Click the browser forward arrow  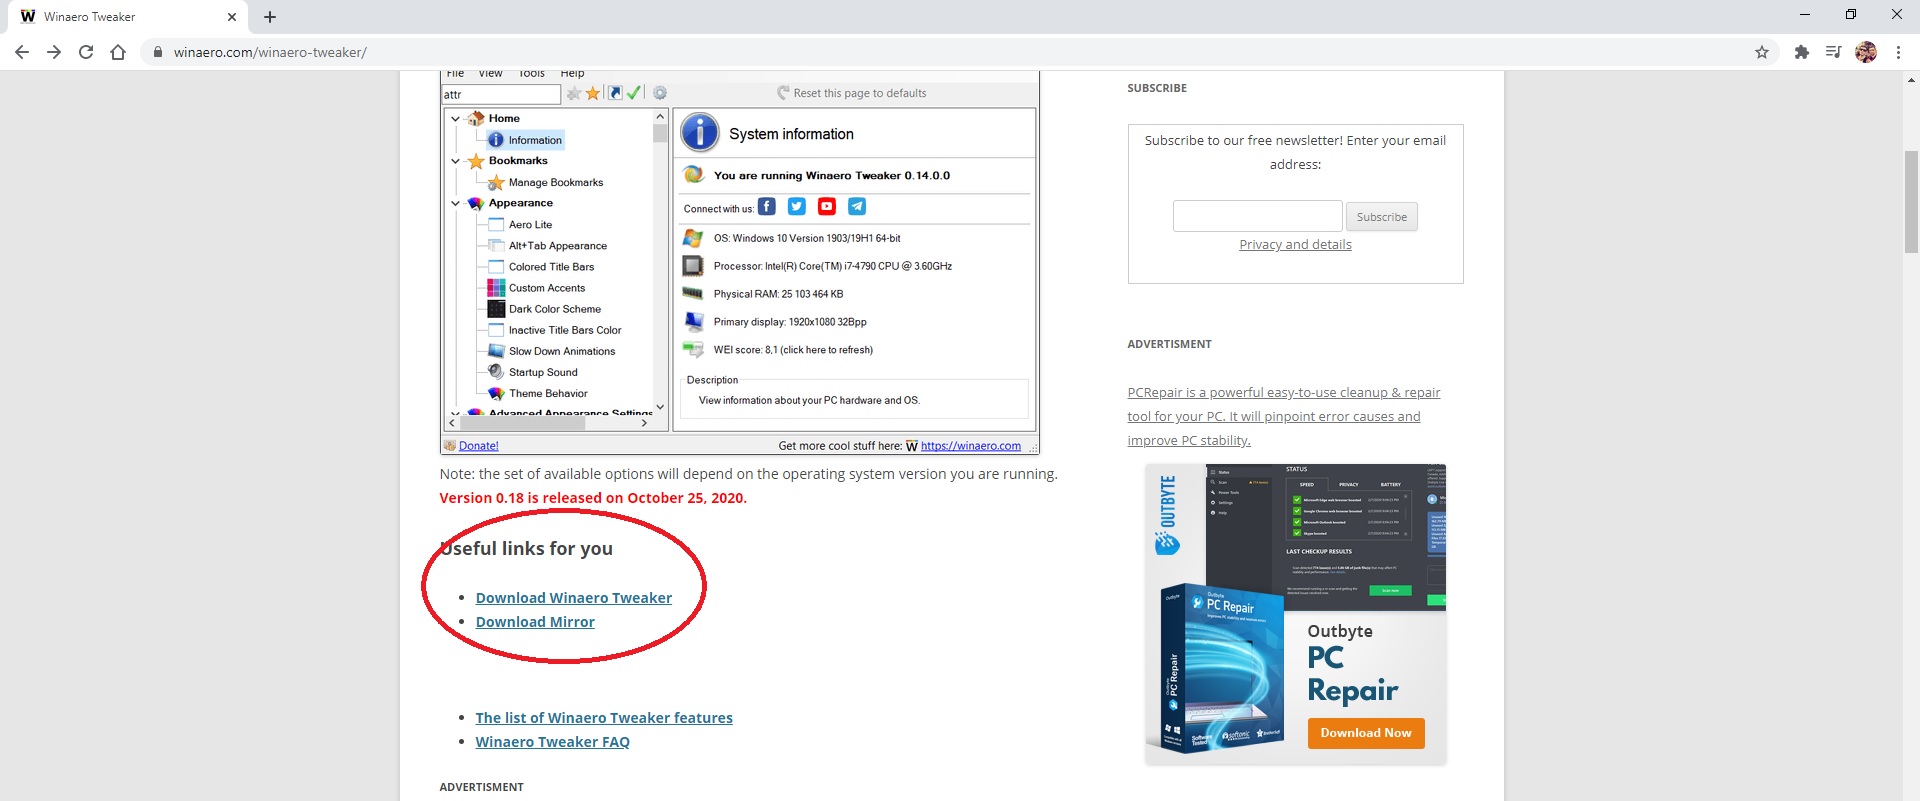[54, 52]
